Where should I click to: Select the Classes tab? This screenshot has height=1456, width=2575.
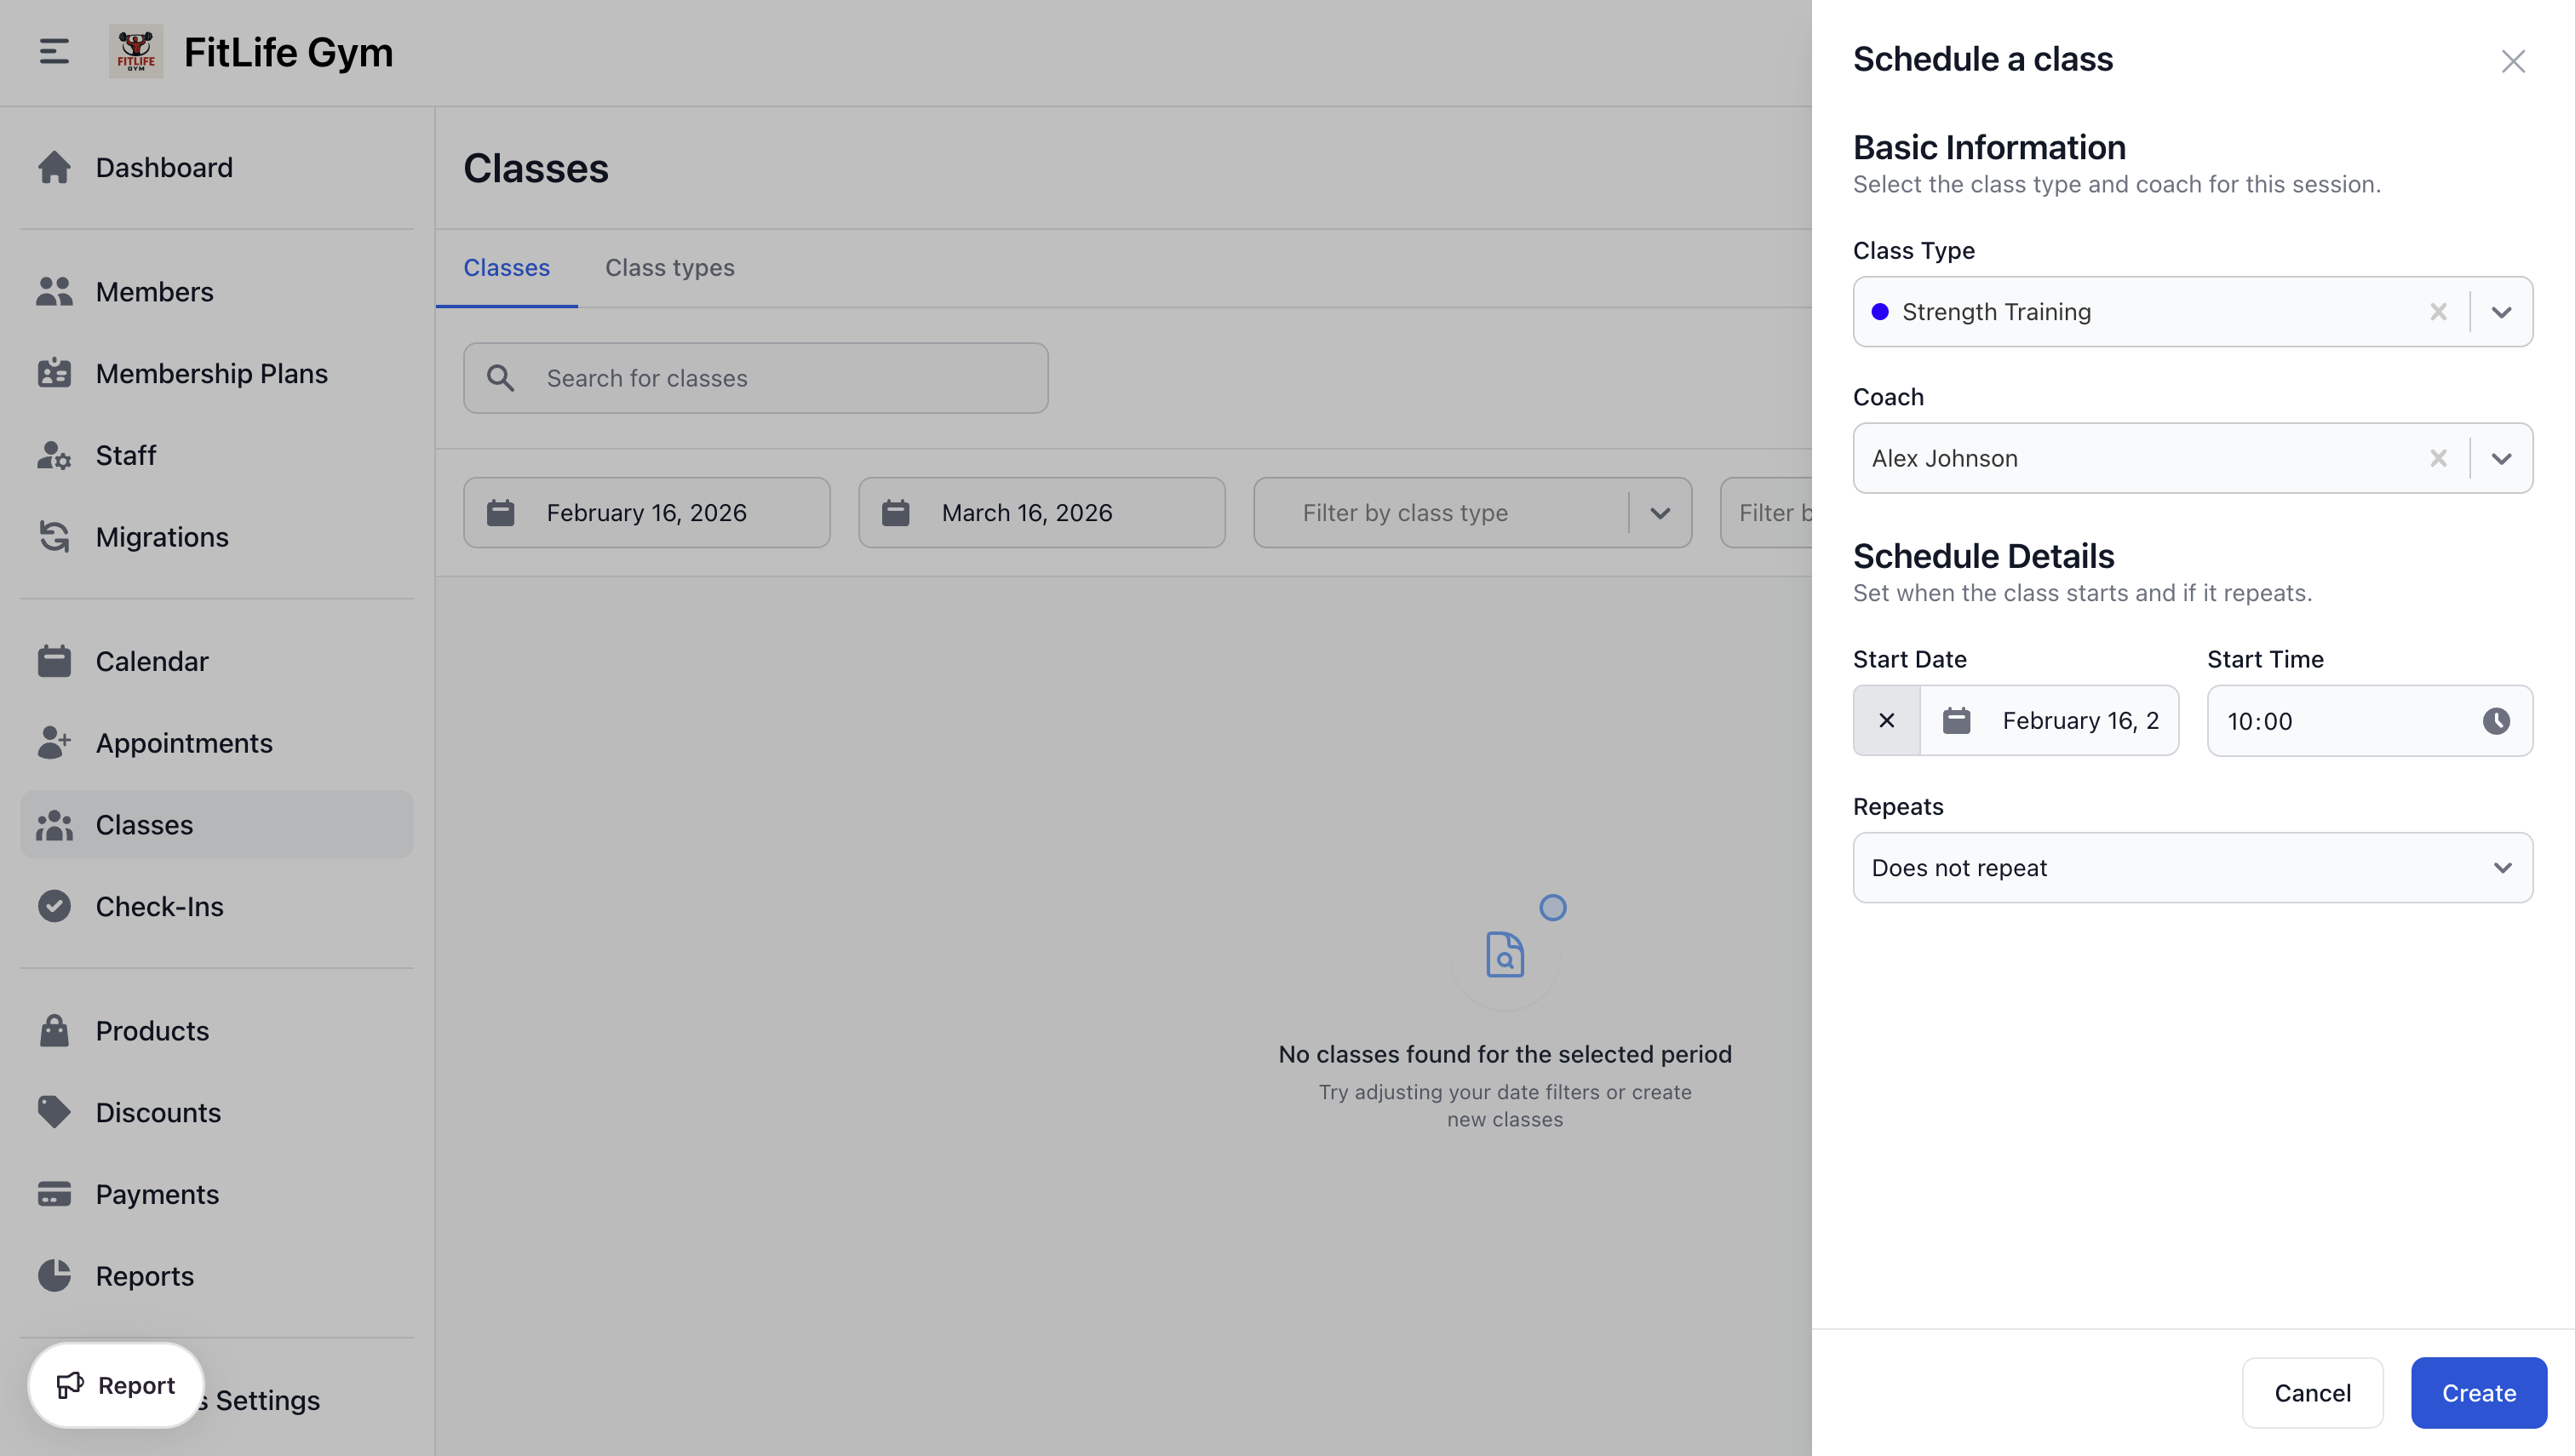coord(506,268)
